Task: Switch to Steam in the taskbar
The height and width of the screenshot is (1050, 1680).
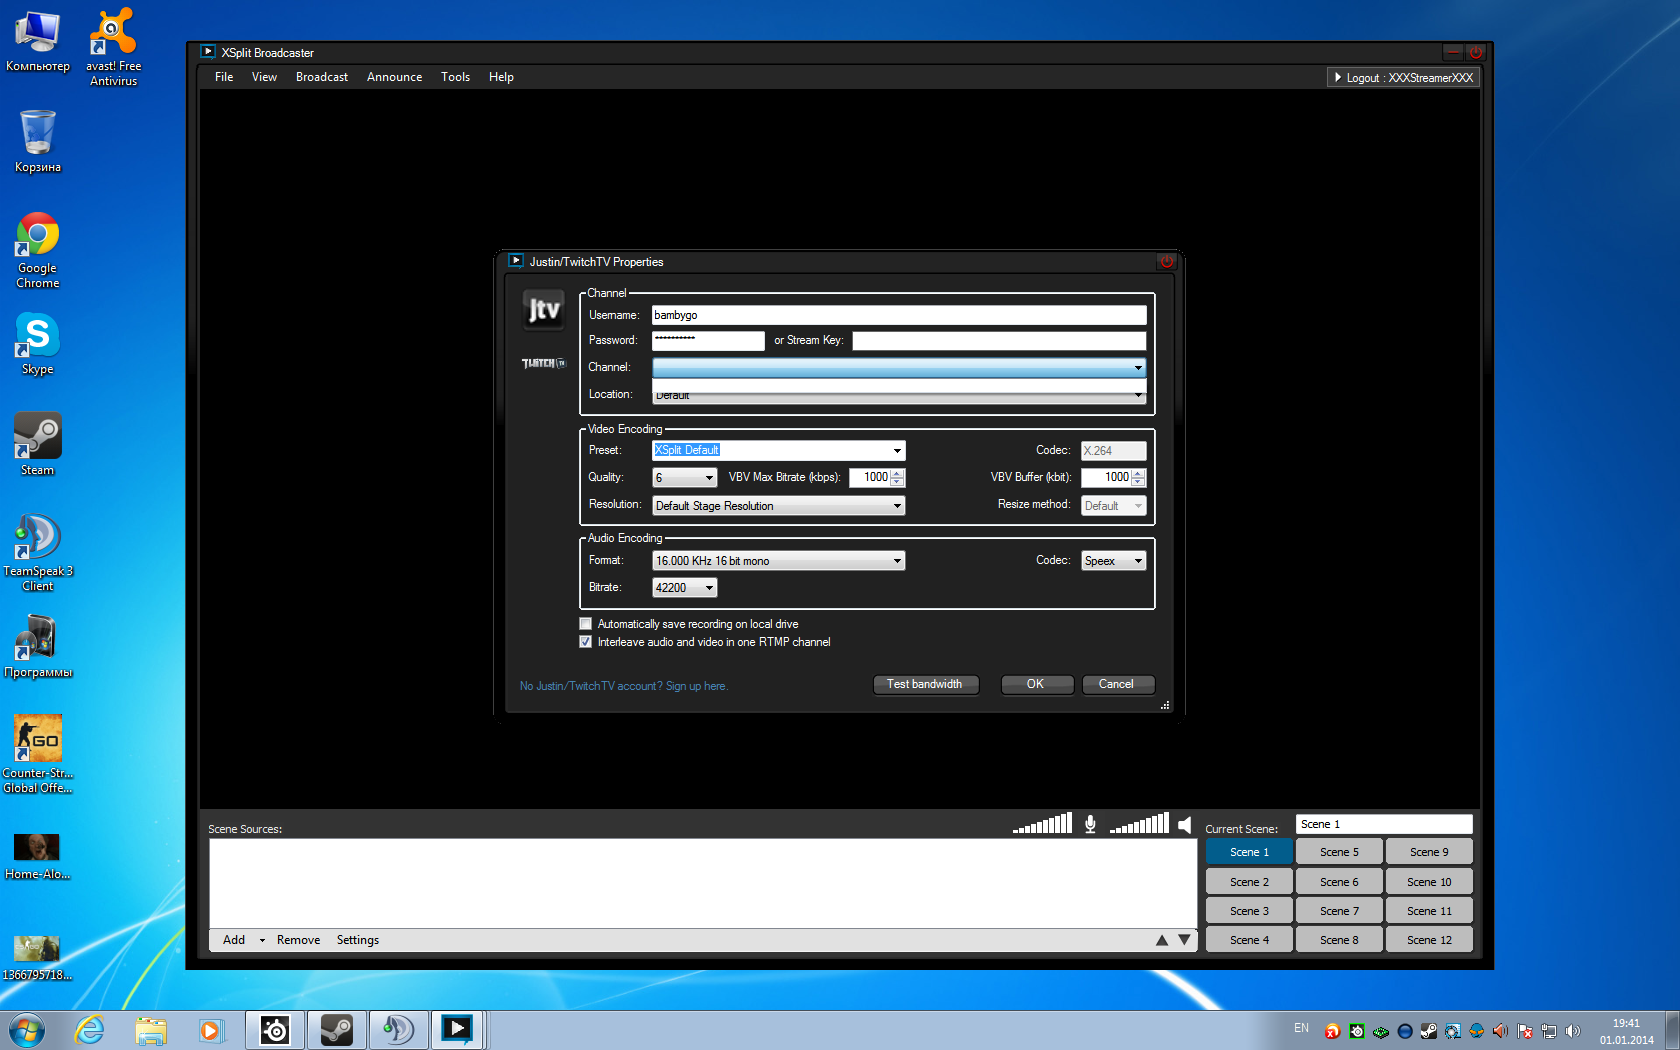Action: pyautogui.click(x=336, y=1029)
